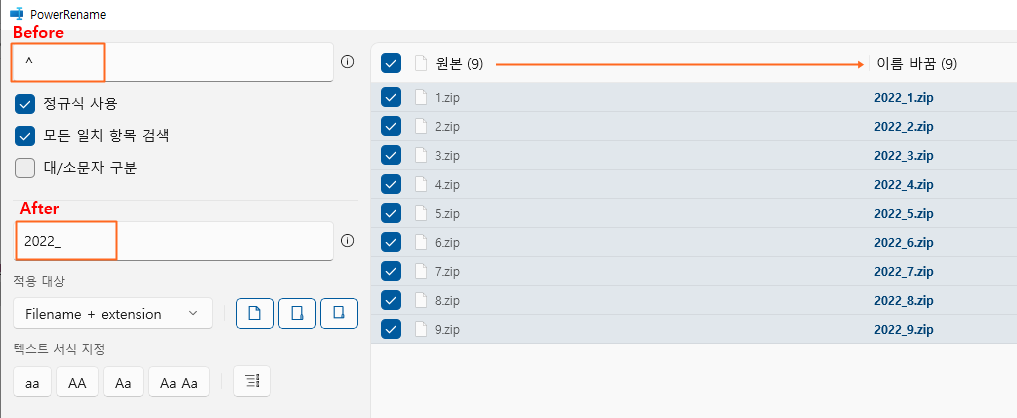Click the file icon of 1.zip
Image resolution: width=1017 pixels, height=418 pixels.
pyautogui.click(x=421, y=98)
